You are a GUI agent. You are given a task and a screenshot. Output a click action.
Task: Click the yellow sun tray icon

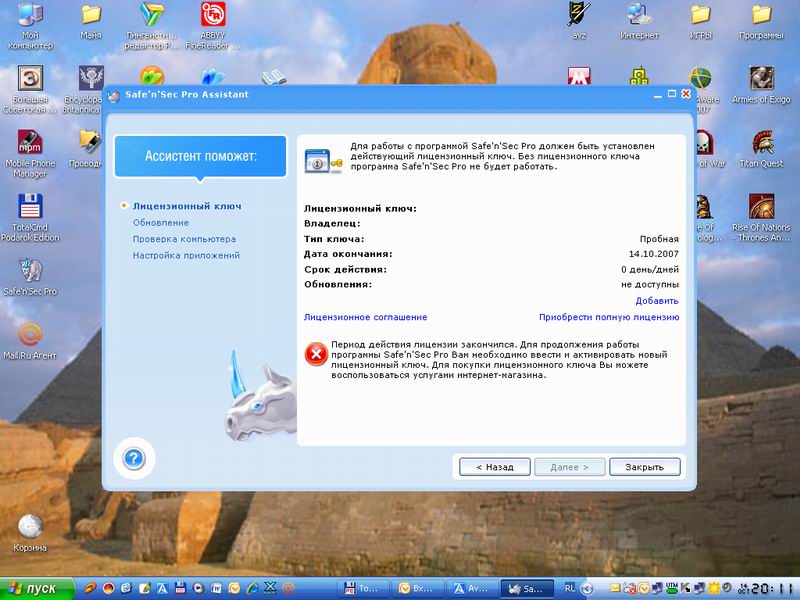[x=713, y=589]
